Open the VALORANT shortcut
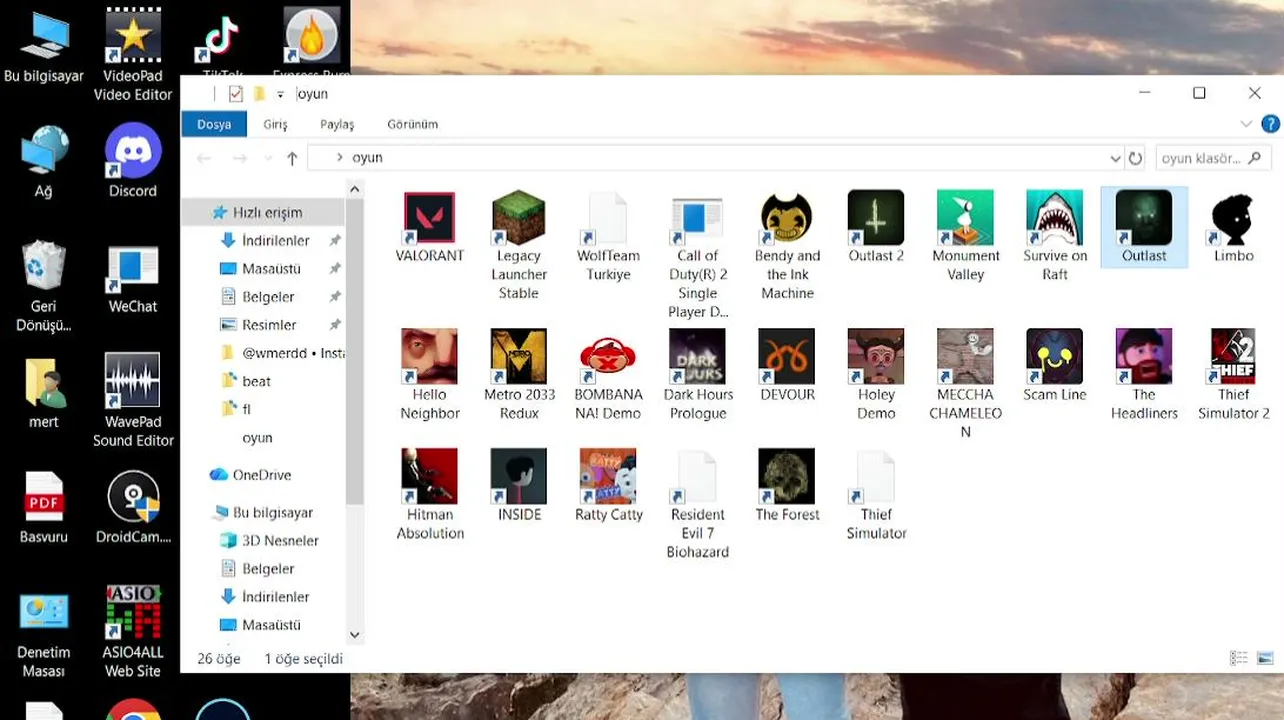Image resolution: width=1284 pixels, height=720 pixels. point(430,228)
